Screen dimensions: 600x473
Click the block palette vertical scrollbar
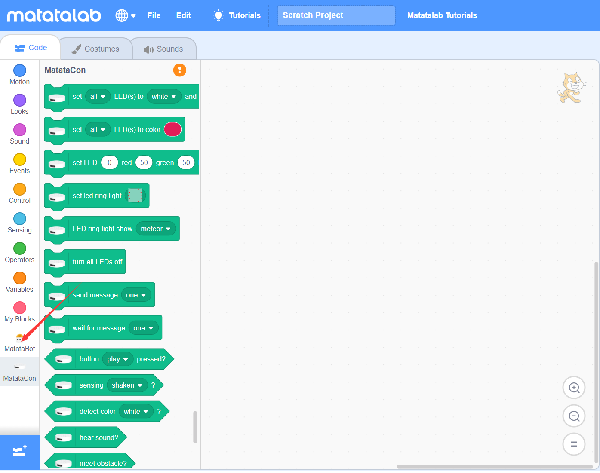coord(195,427)
